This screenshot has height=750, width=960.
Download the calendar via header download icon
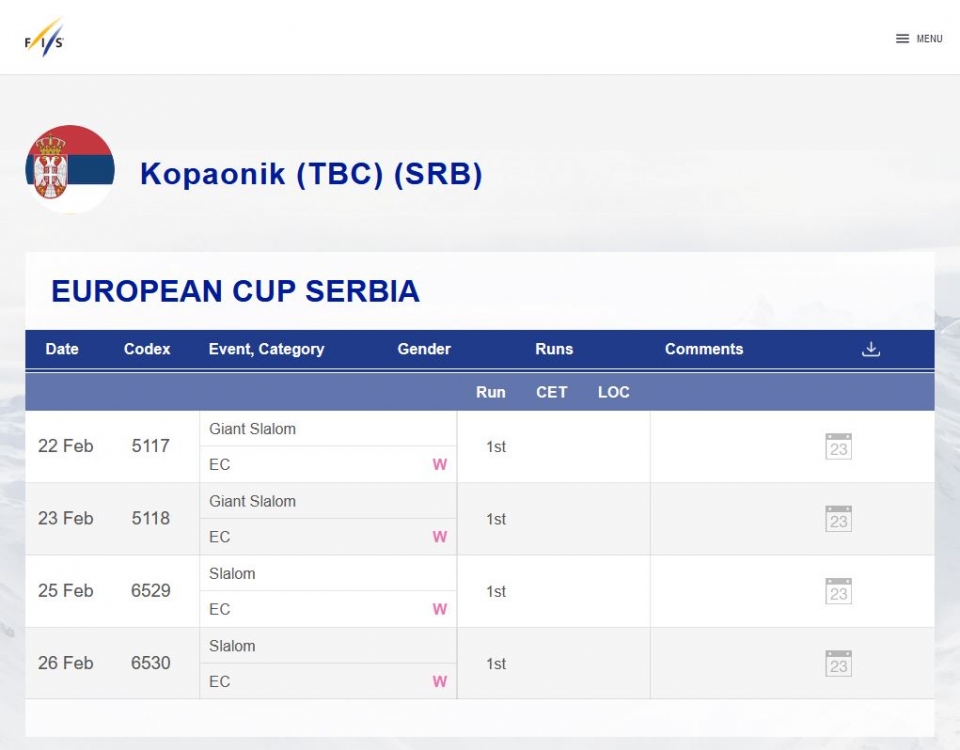870,349
